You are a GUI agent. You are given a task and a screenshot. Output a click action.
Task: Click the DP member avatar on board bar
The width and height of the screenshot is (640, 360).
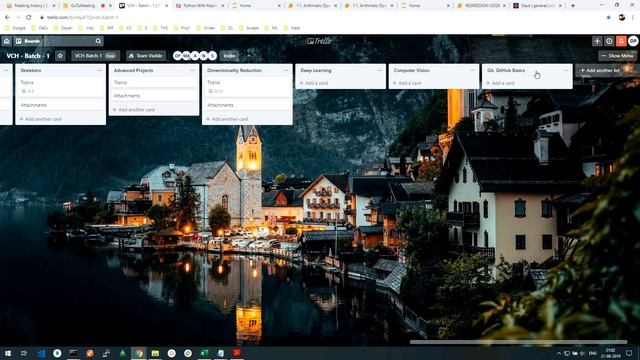[x=177, y=56]
